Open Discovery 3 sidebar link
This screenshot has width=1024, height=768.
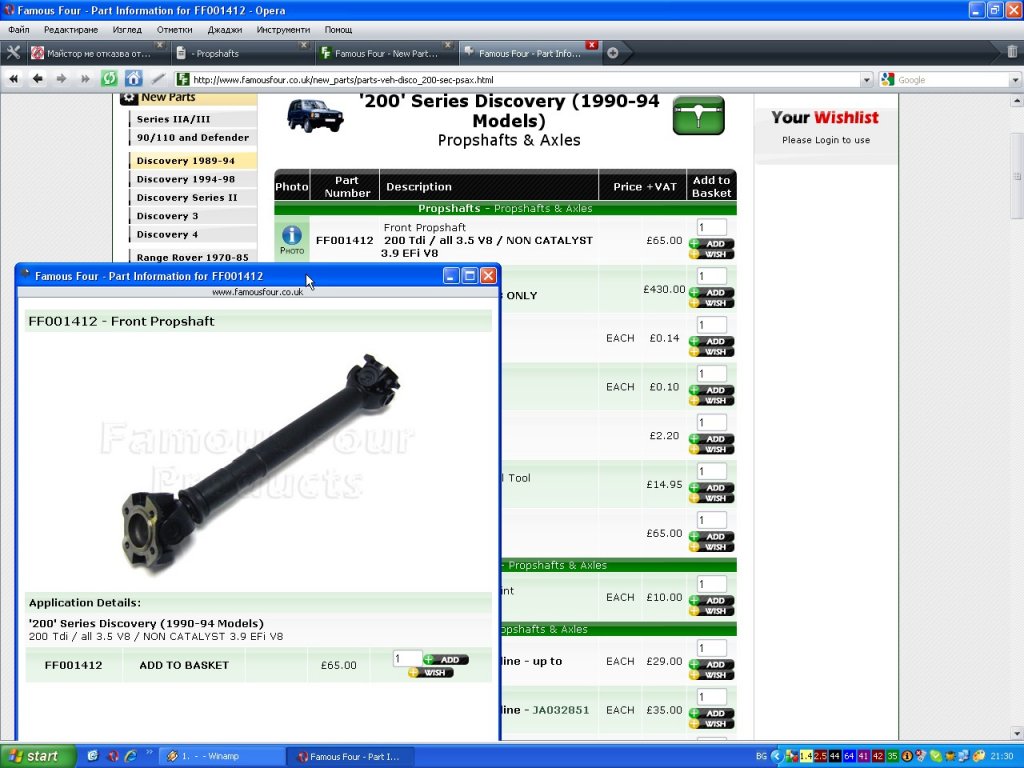193,216
